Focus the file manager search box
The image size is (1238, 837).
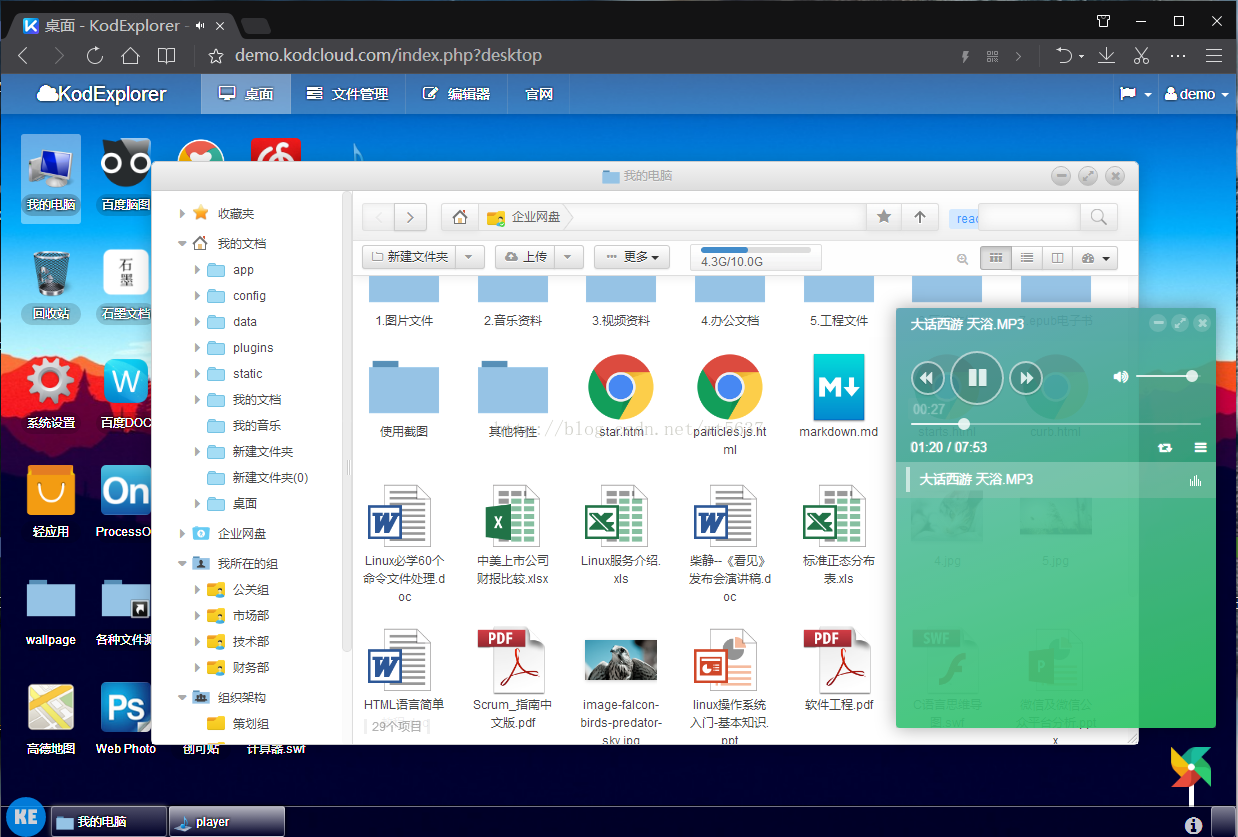[1029, 217]
